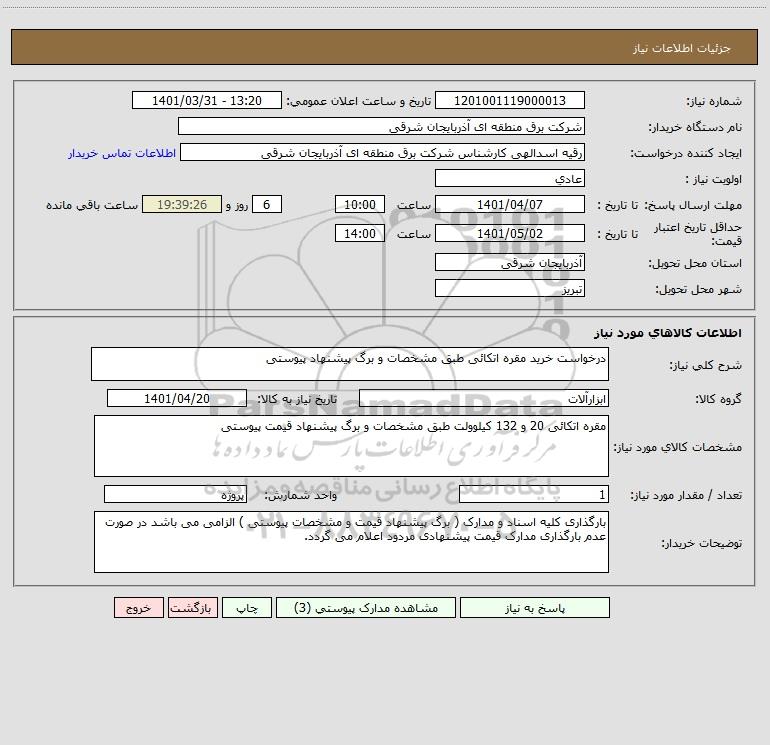Click the شهر محل تحویل field تبریز

tap(510, 288)
